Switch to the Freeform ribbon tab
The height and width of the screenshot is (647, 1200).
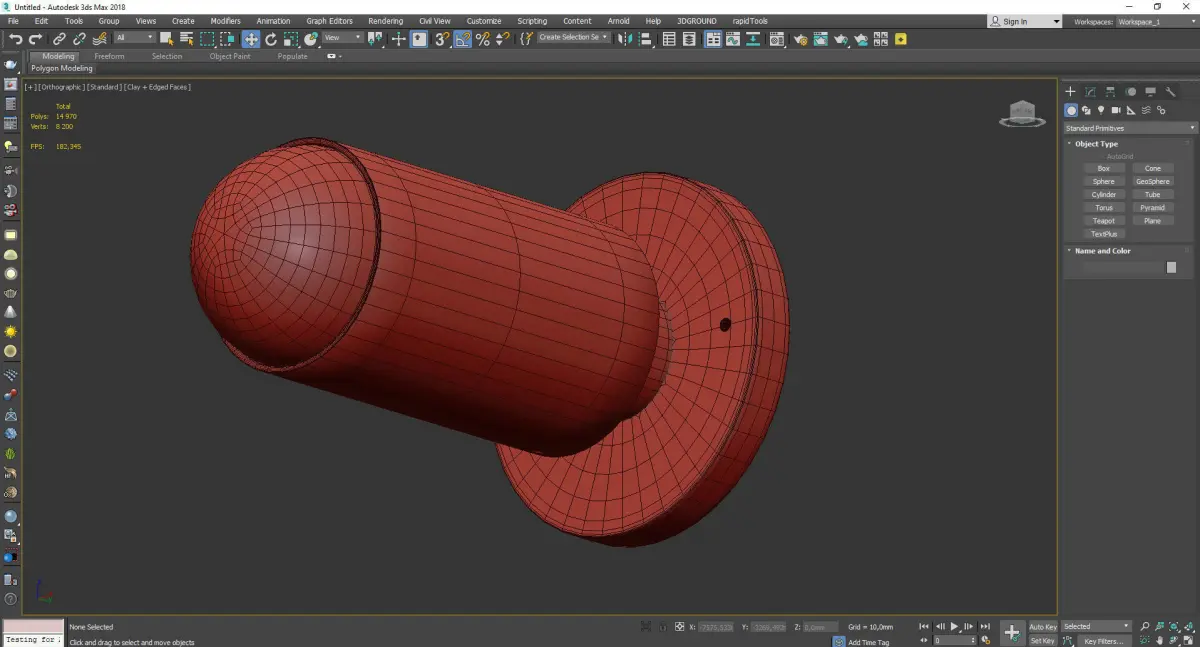tap(109, 56)
